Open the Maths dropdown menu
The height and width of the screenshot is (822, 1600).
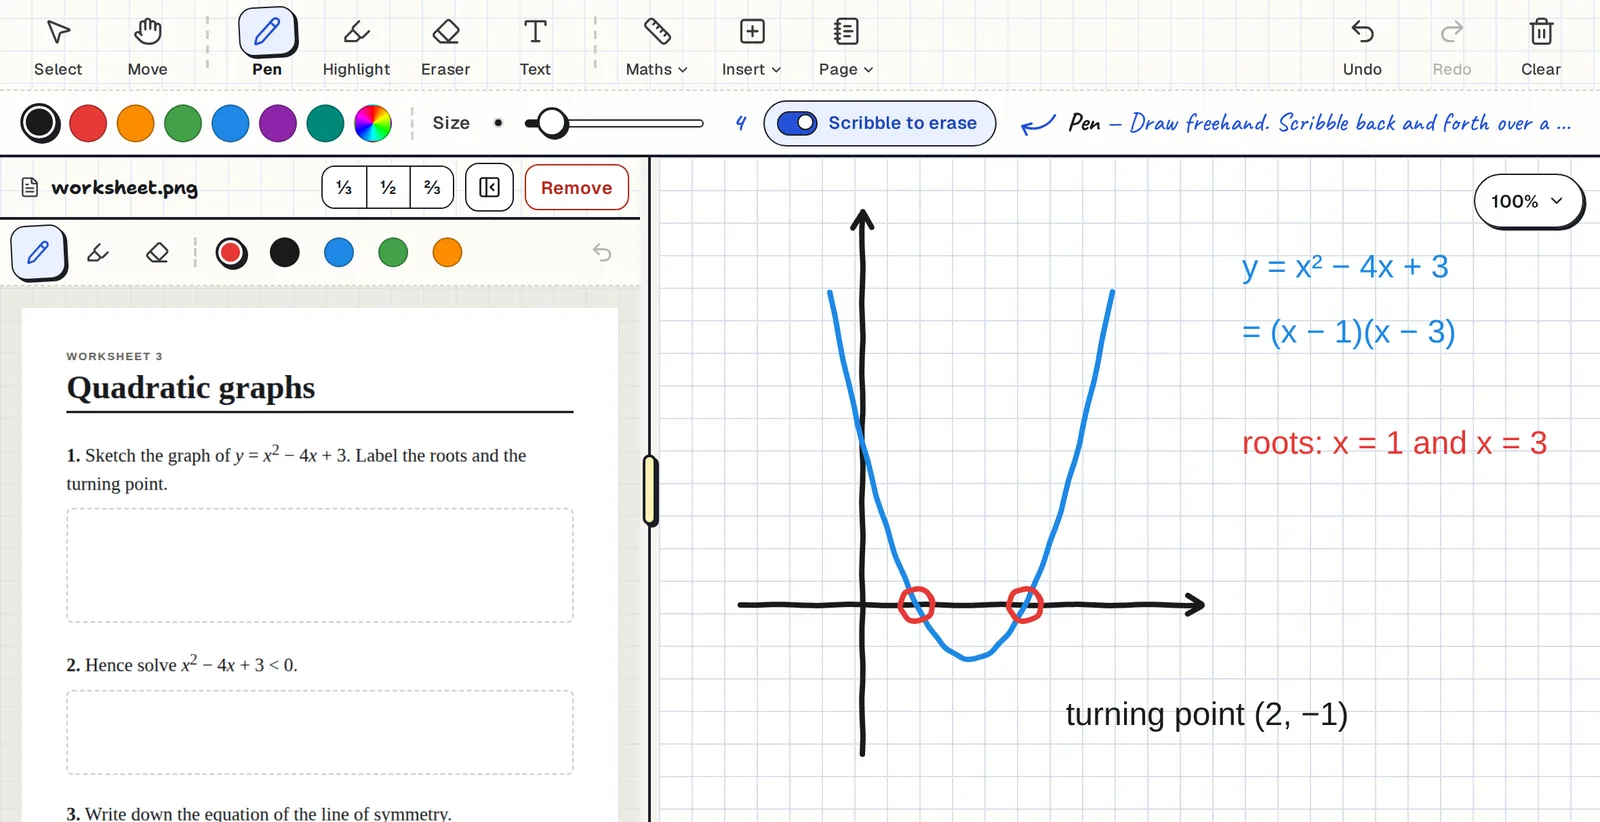tap(657, 45)
